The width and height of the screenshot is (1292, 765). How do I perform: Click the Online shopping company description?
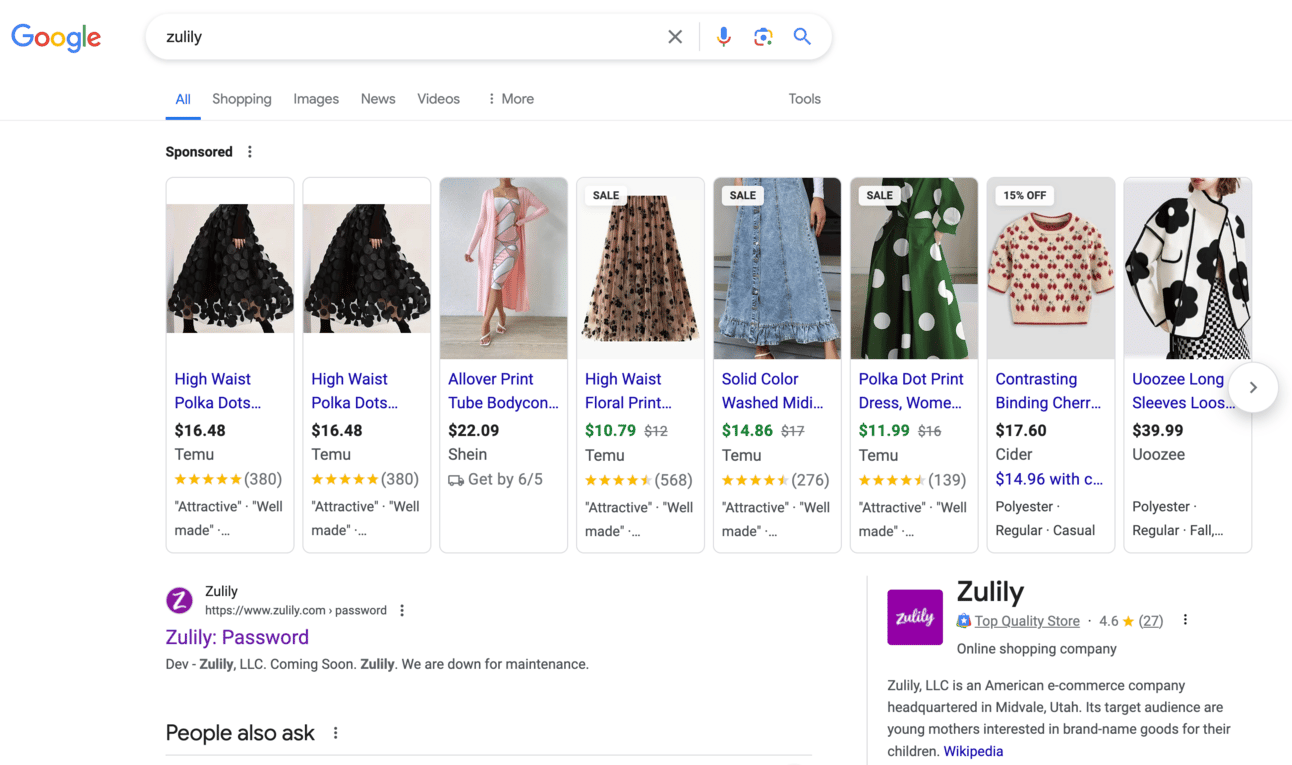[x=1037, y=649]
